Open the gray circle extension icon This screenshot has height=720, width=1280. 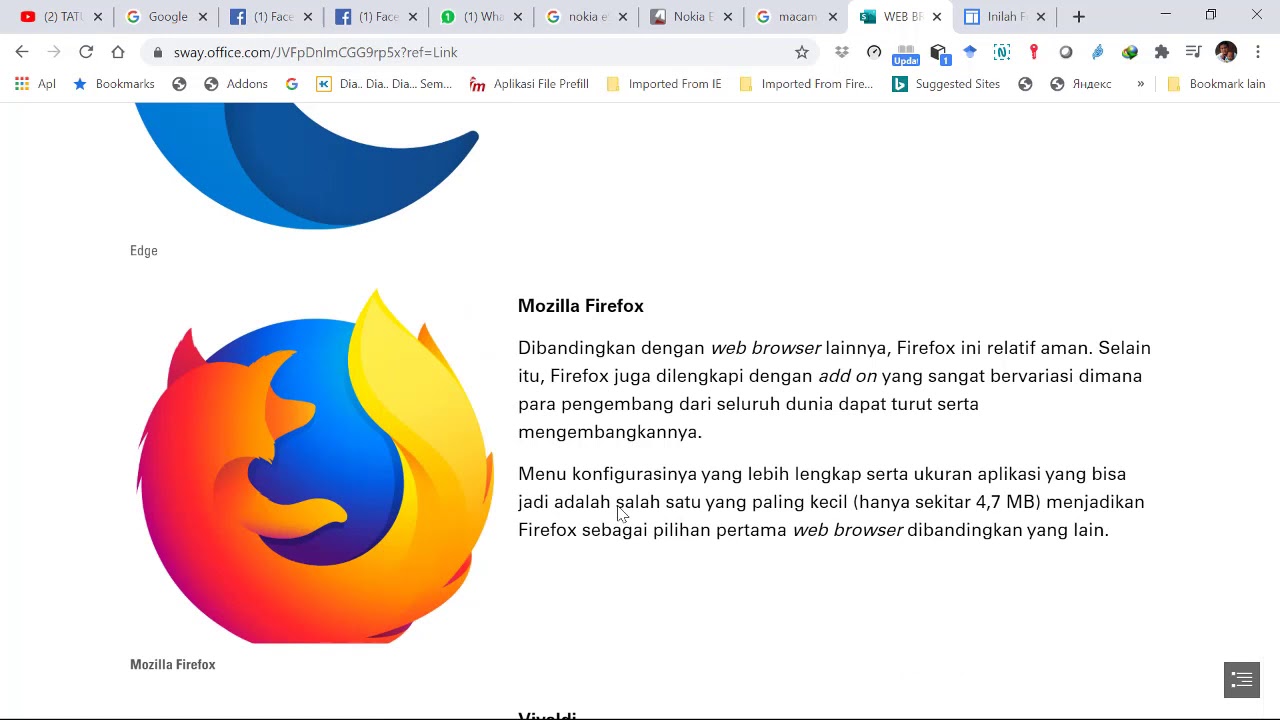pos(1066,52)
